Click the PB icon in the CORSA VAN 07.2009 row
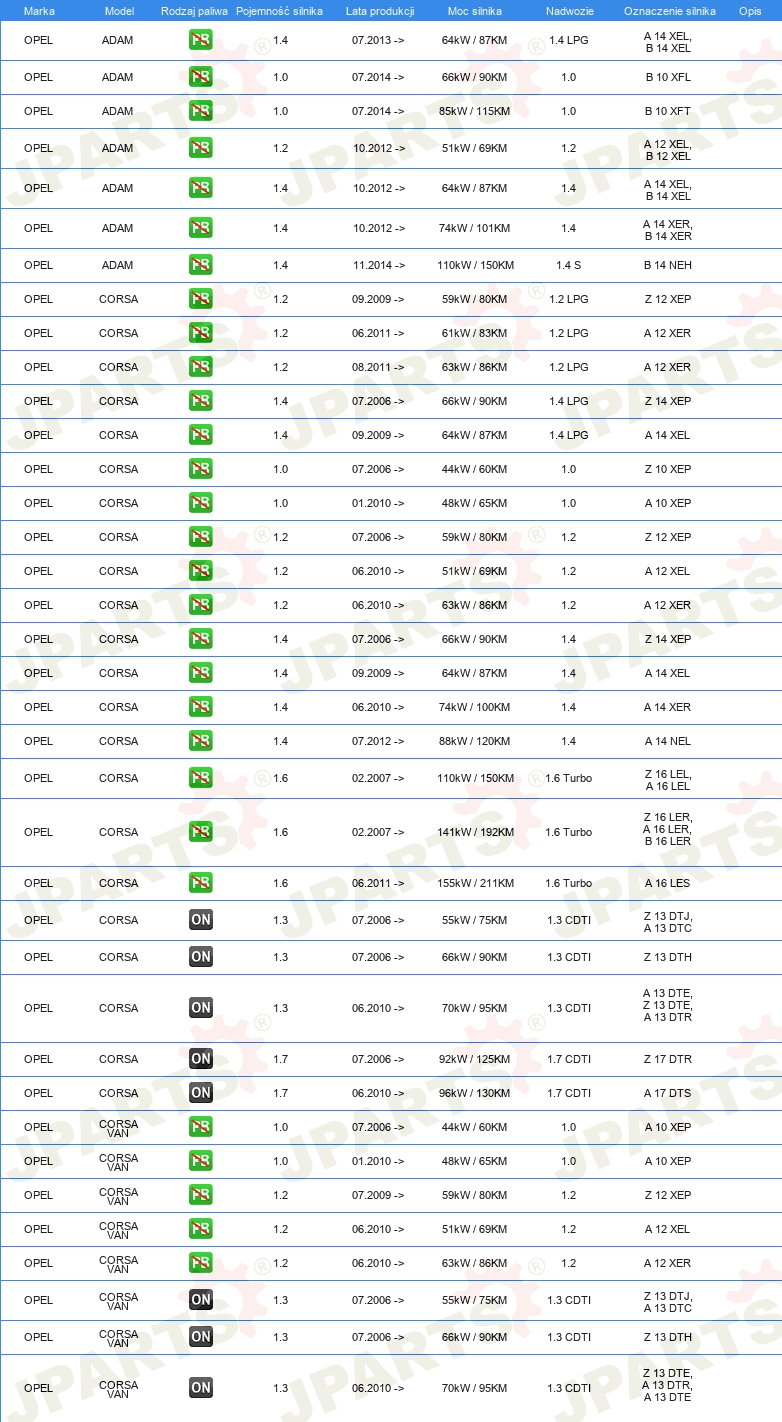 click(x=200, y=1195)
